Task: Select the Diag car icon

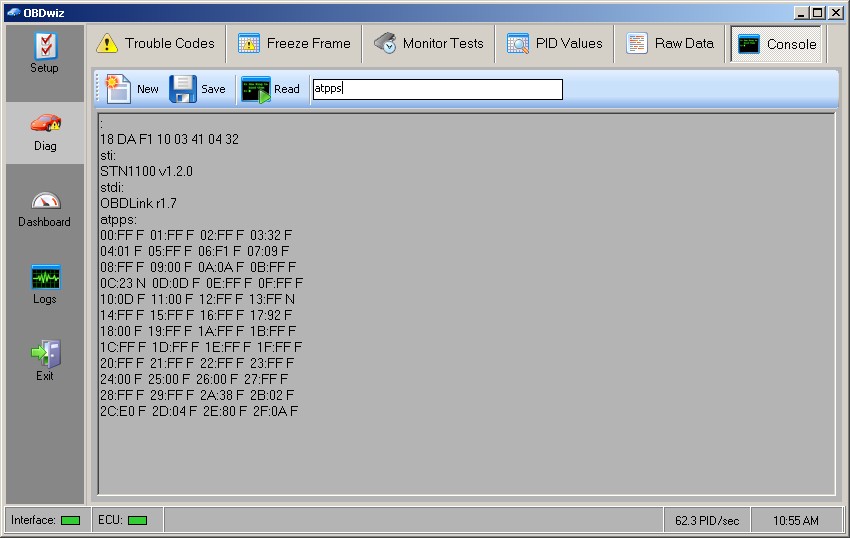Action: (x=46, y=124)
